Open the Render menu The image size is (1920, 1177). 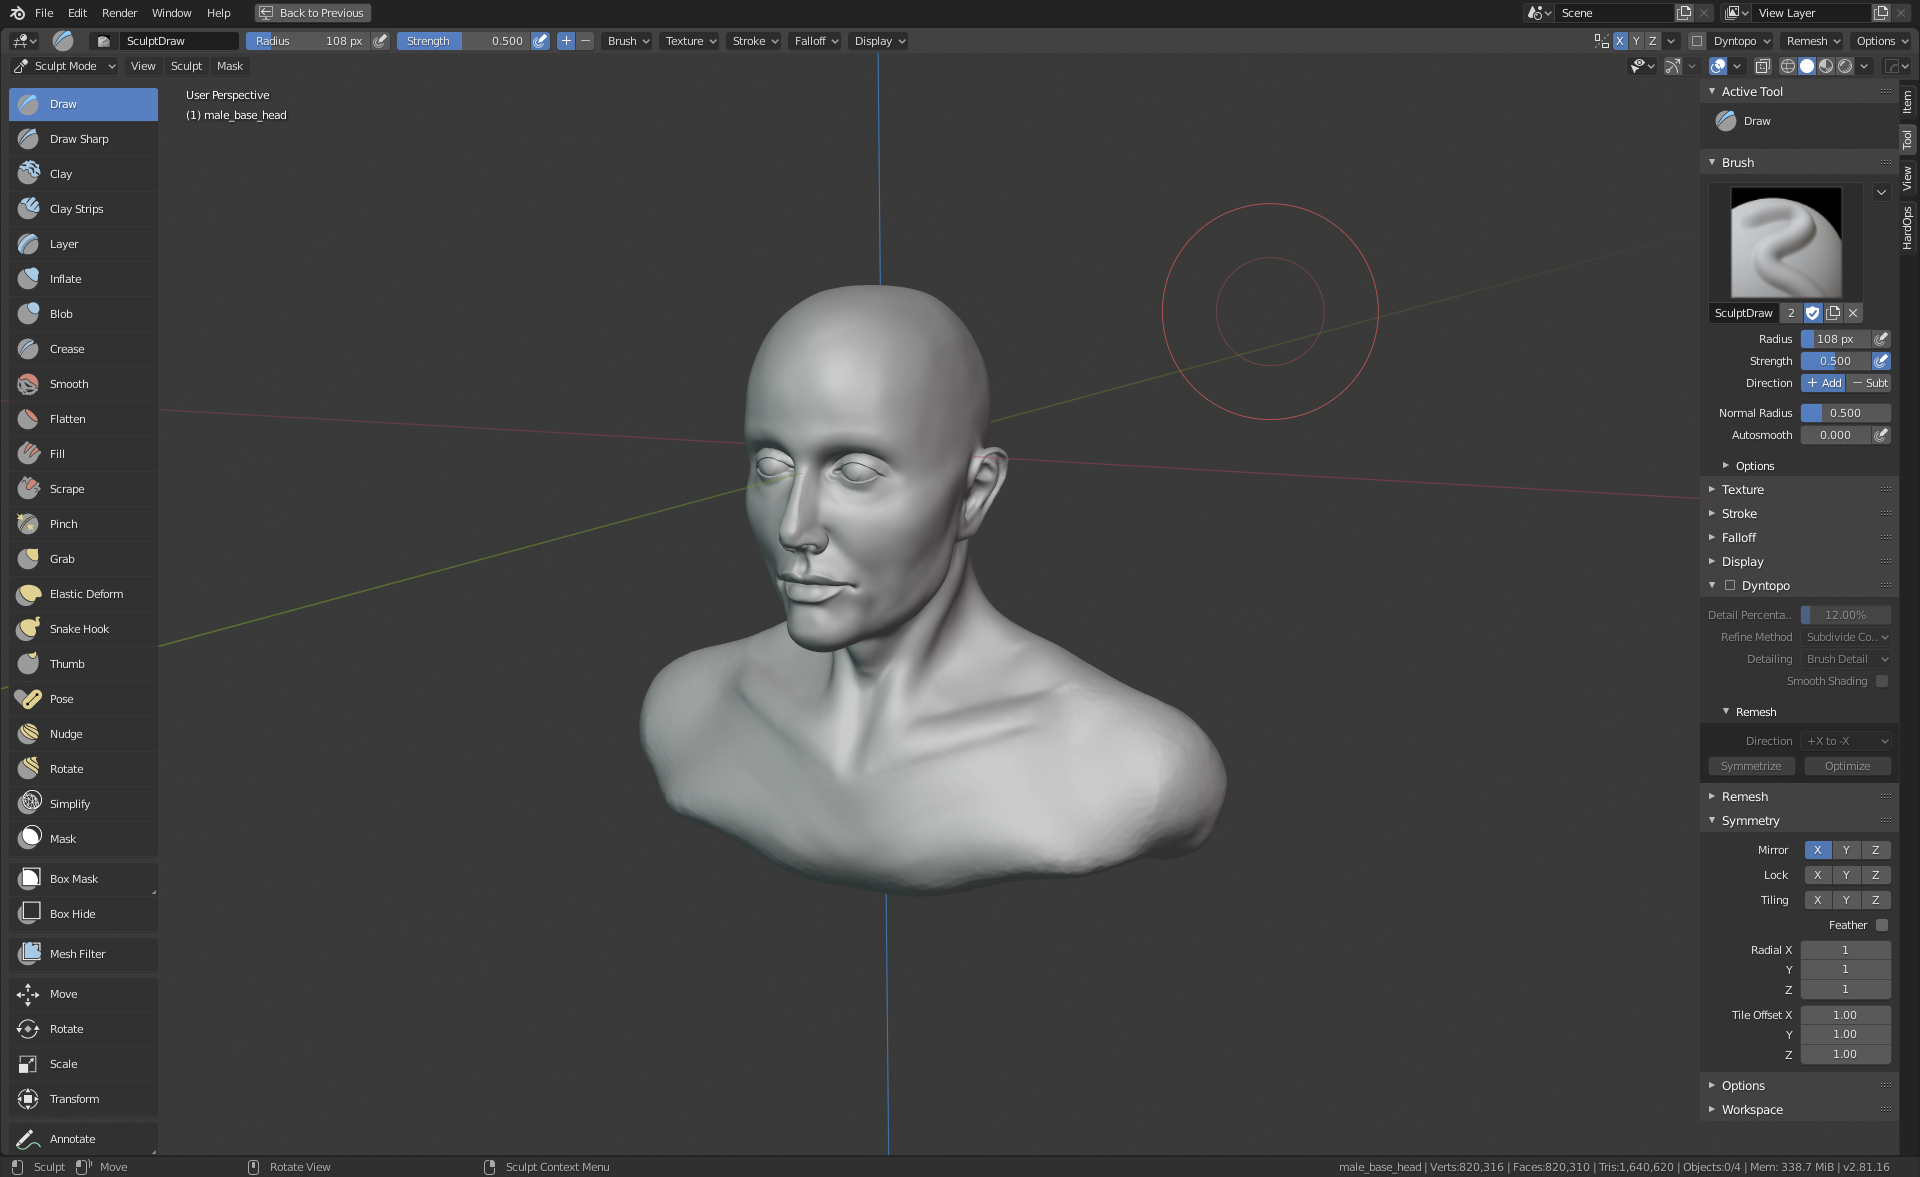119,13
